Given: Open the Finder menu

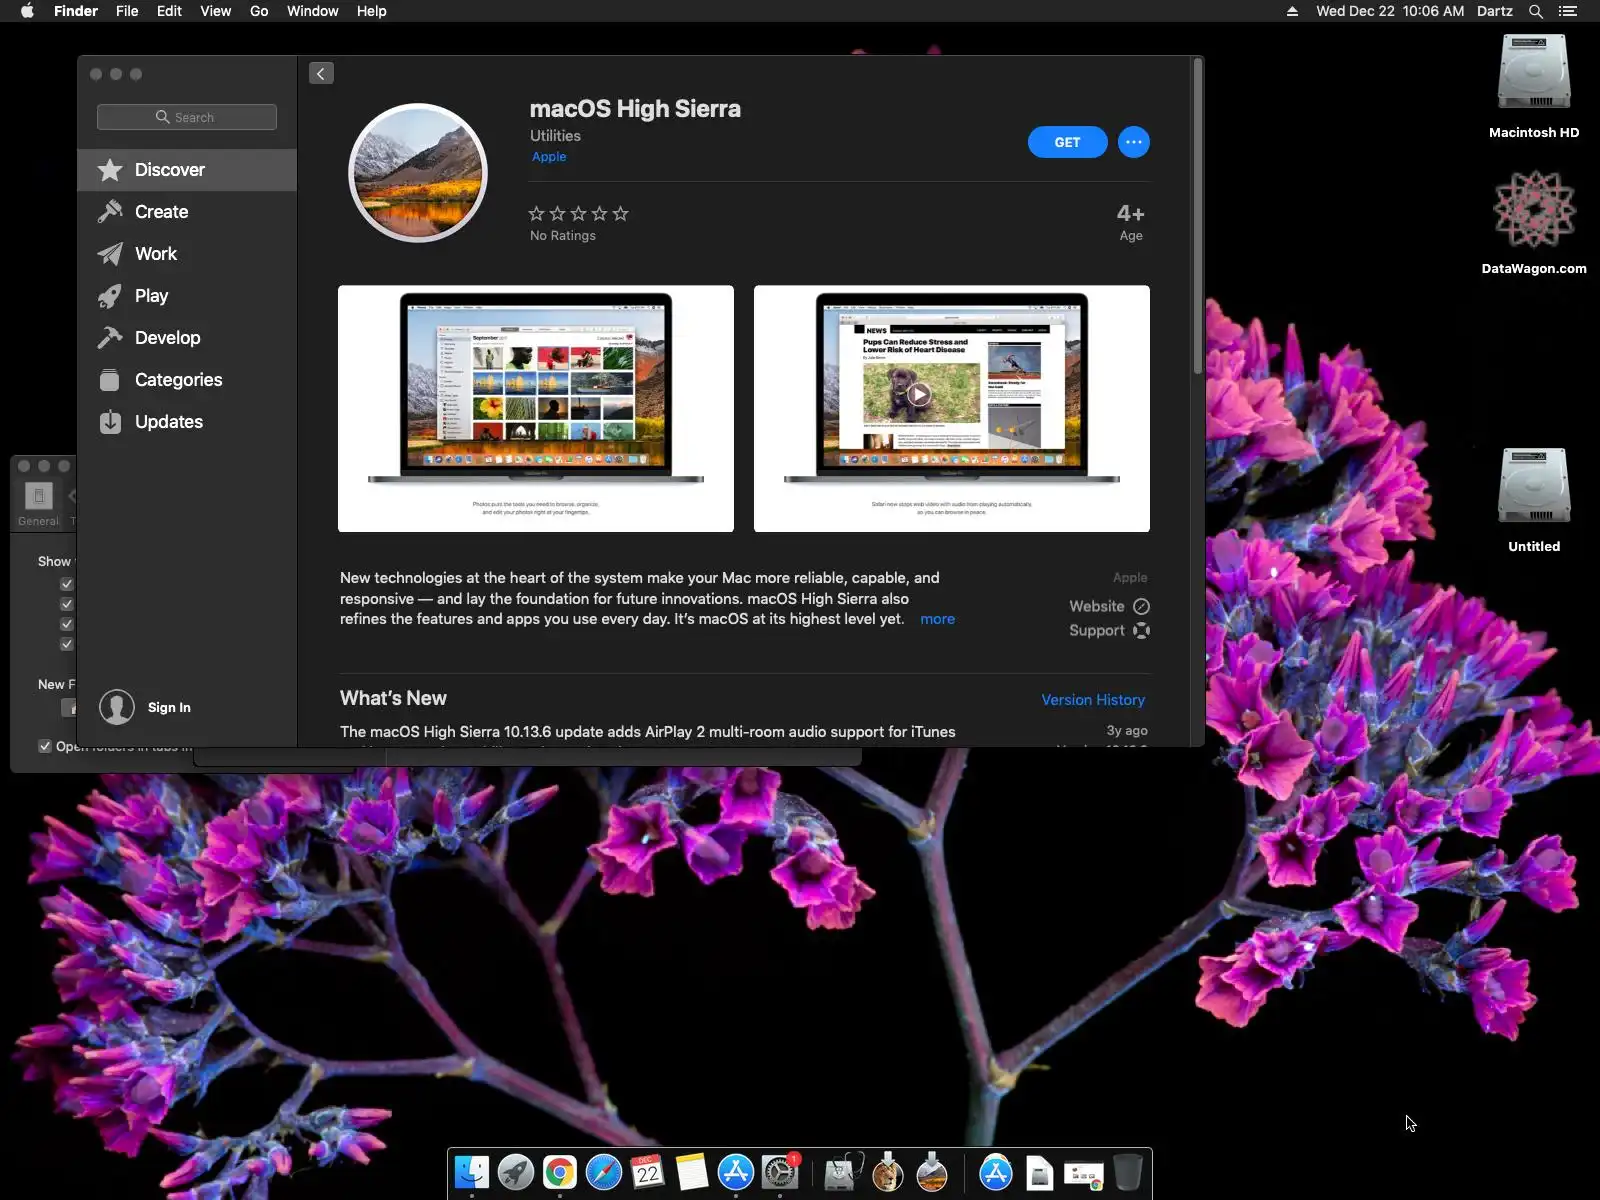Looking at the screenshot, I should click(x=76, y=11).
